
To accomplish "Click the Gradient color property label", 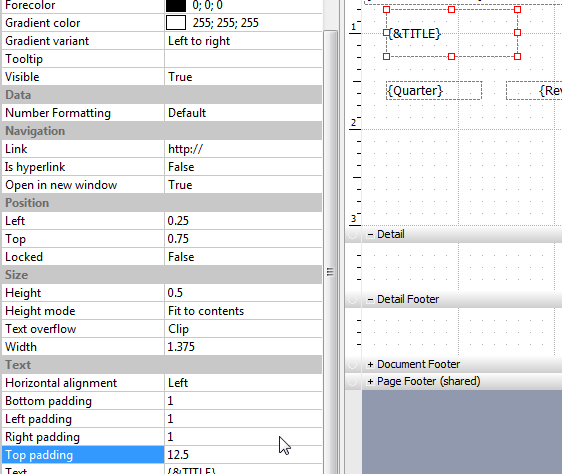I will [42, 23].
